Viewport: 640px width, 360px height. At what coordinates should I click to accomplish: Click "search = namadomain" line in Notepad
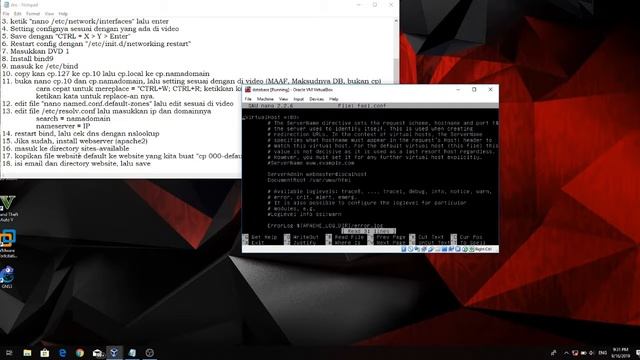(73, 118)
